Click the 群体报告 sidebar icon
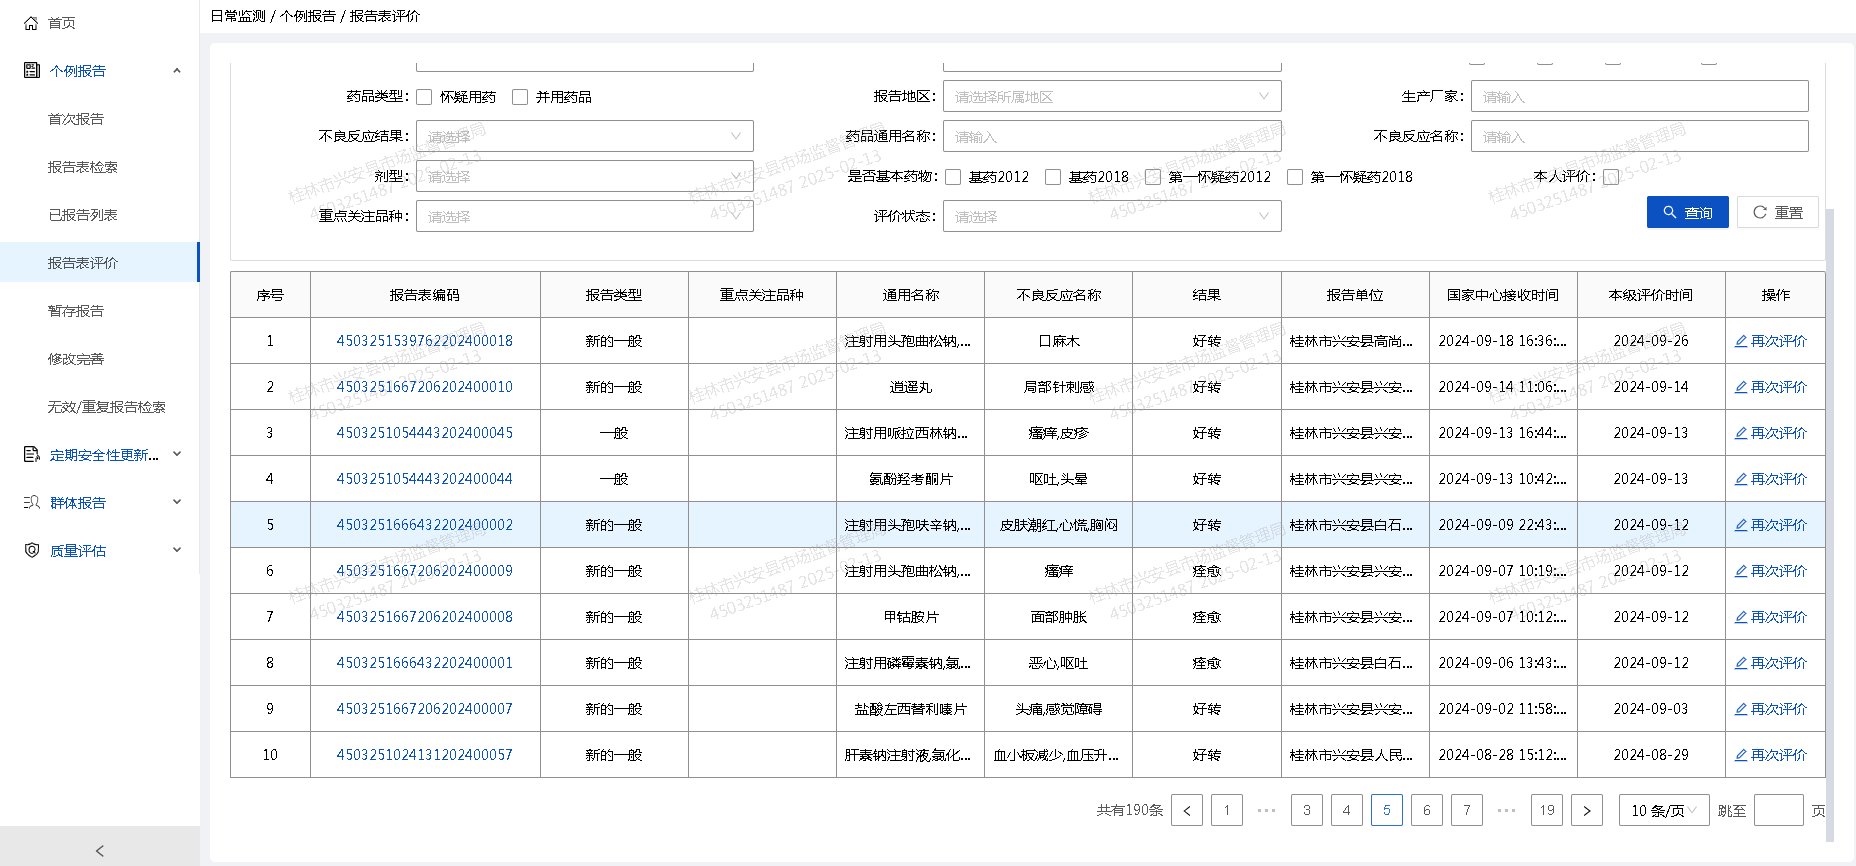 31,502
